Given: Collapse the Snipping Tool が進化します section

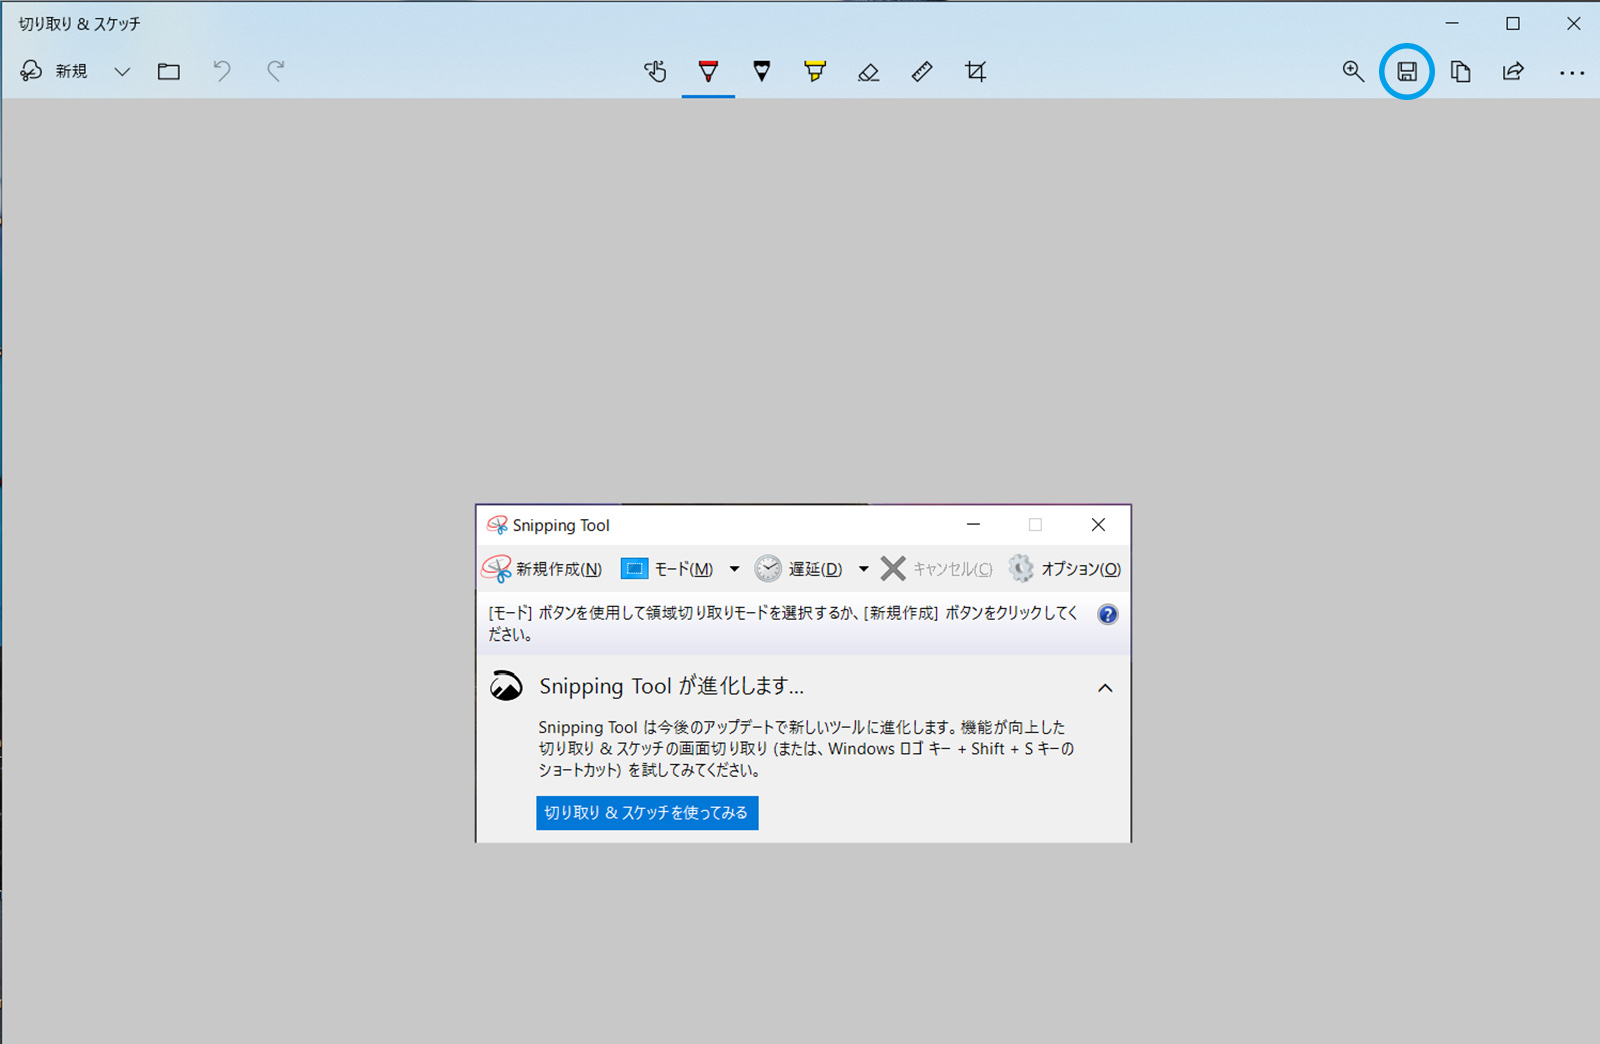Looking at the screenshot, I should coord(1105,688).
